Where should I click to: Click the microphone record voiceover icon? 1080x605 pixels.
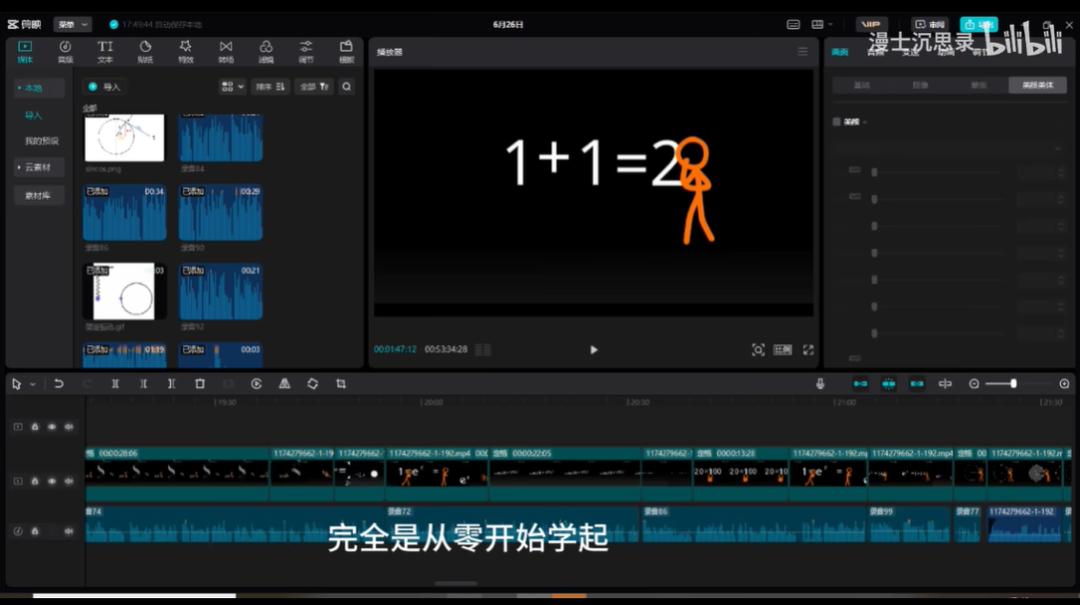point(820,384)
